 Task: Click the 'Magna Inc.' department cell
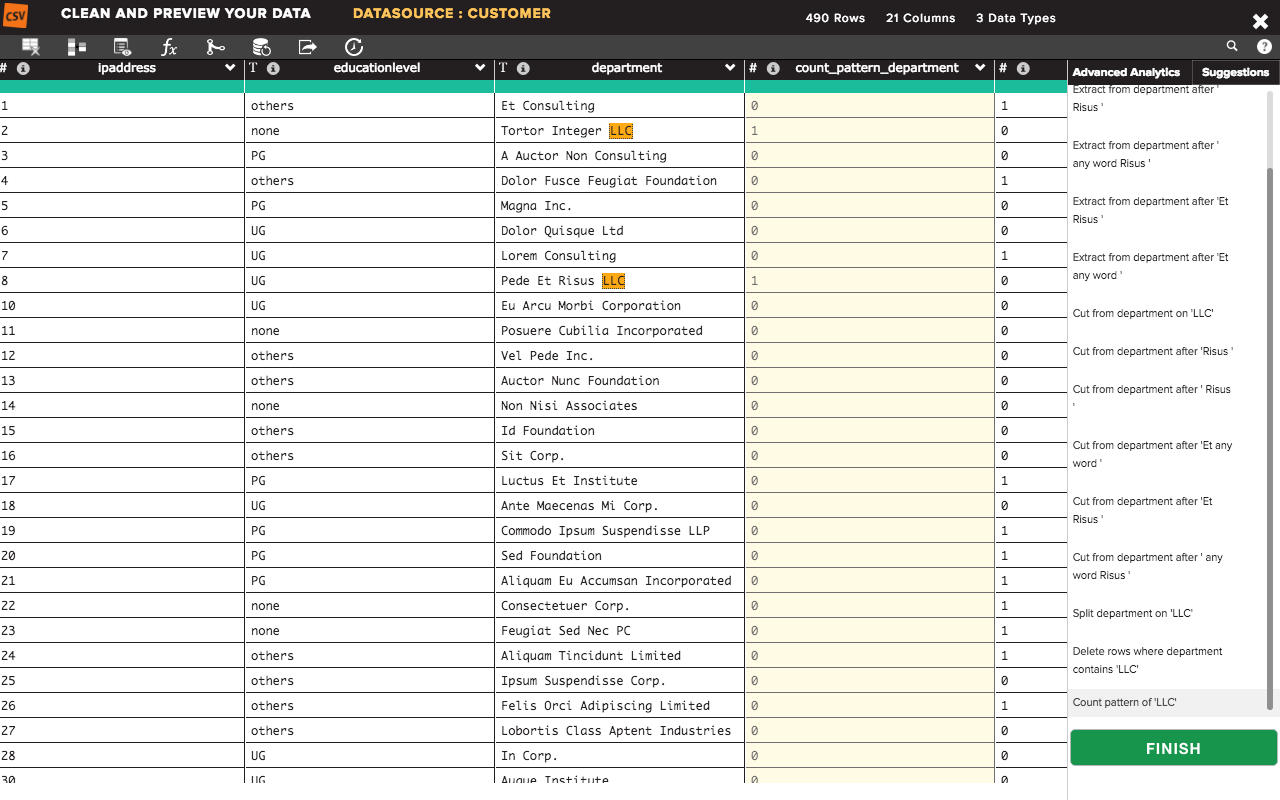point(620,206)
